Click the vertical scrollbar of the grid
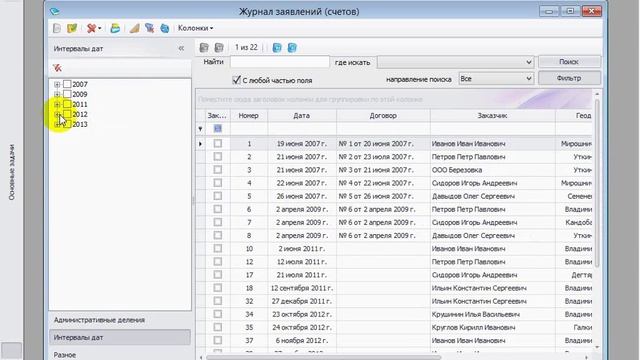The height and width of the screenshot is (360, 640). [x=597, y=184]
